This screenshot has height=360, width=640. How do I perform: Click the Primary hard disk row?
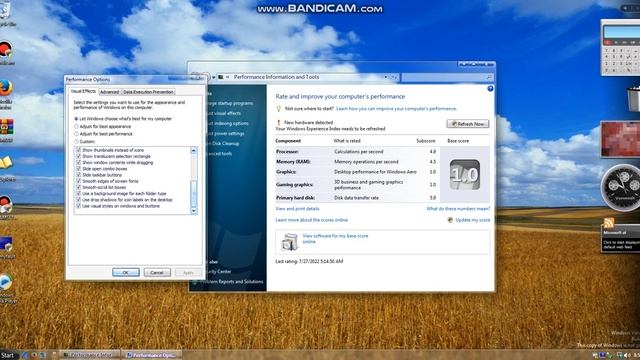(x=356, y=198)
